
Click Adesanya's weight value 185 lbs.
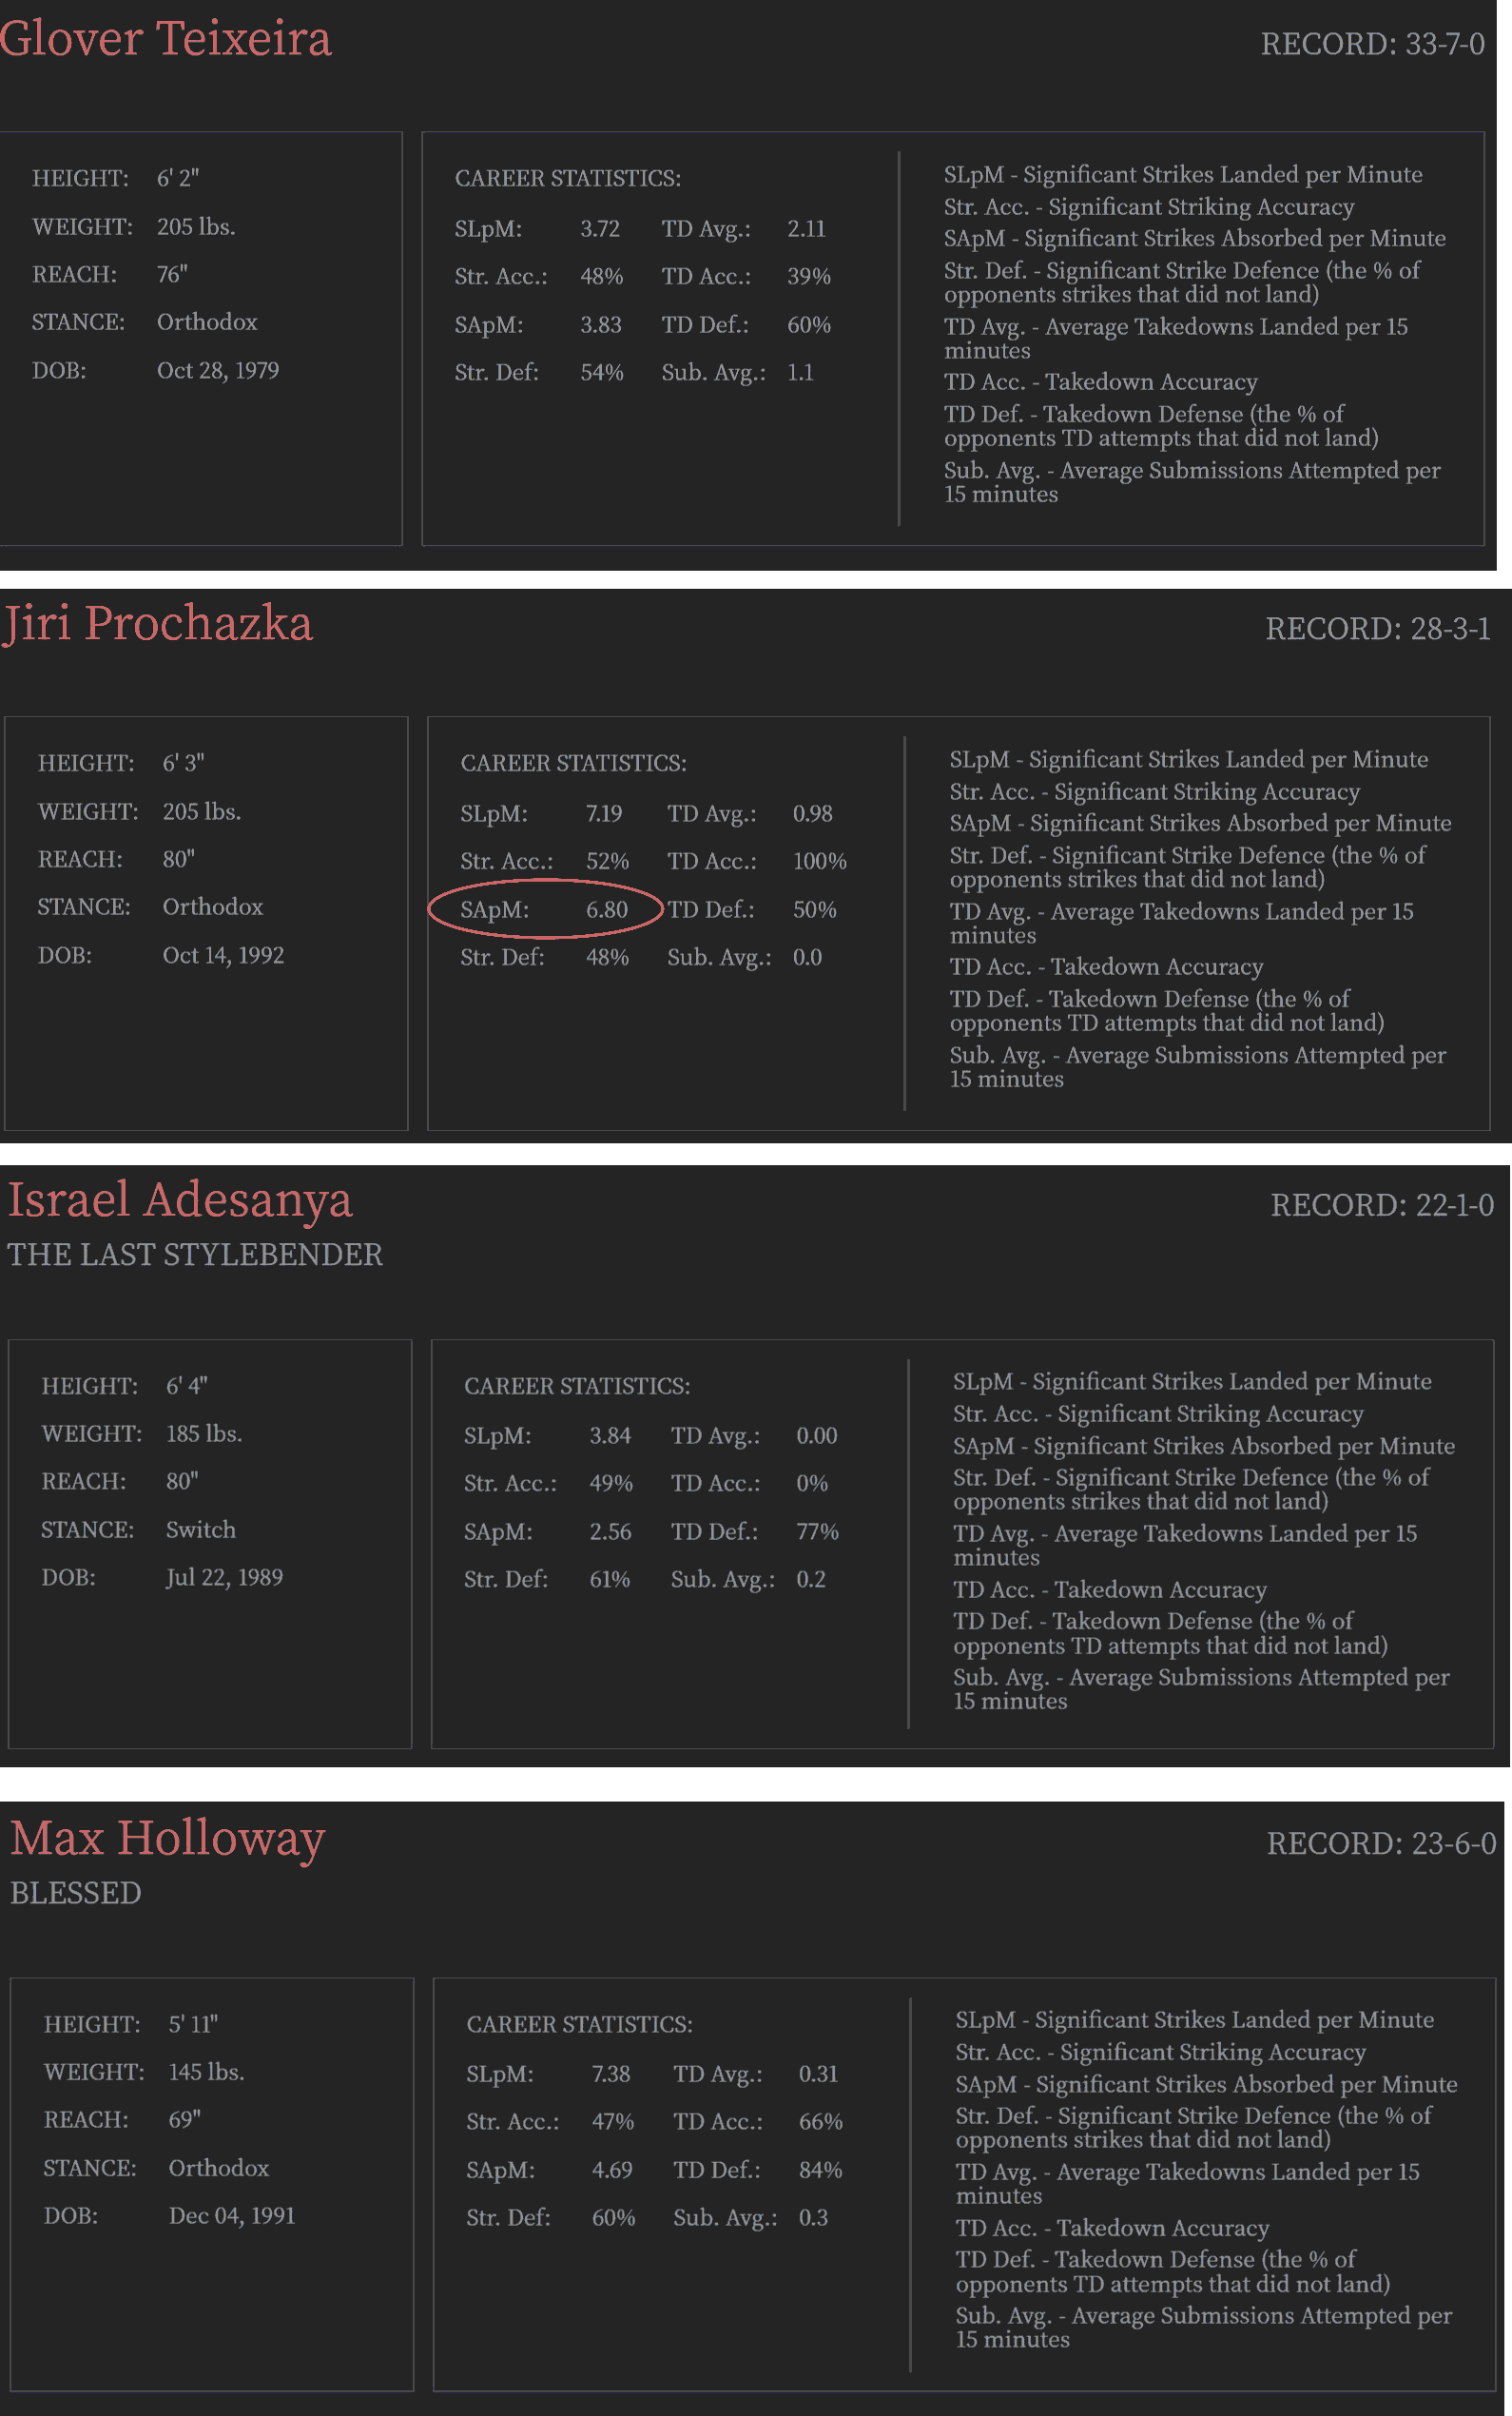pos(204,1433)
